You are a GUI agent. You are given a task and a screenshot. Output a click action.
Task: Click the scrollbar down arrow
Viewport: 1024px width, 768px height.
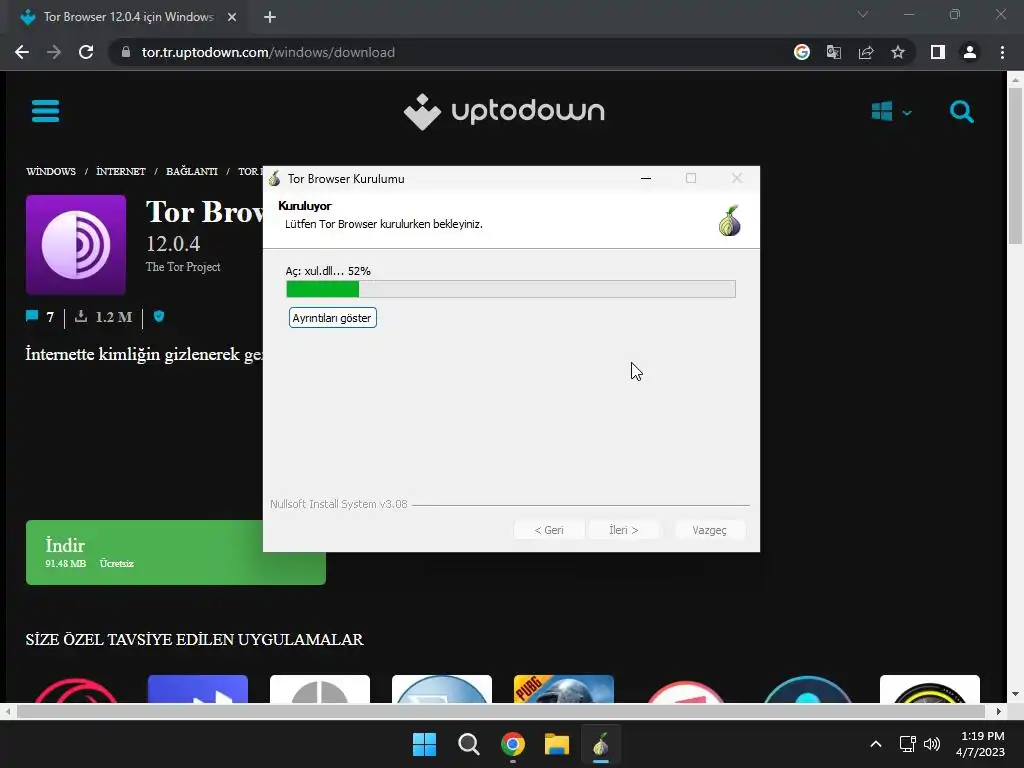[x=1015, y=694]
